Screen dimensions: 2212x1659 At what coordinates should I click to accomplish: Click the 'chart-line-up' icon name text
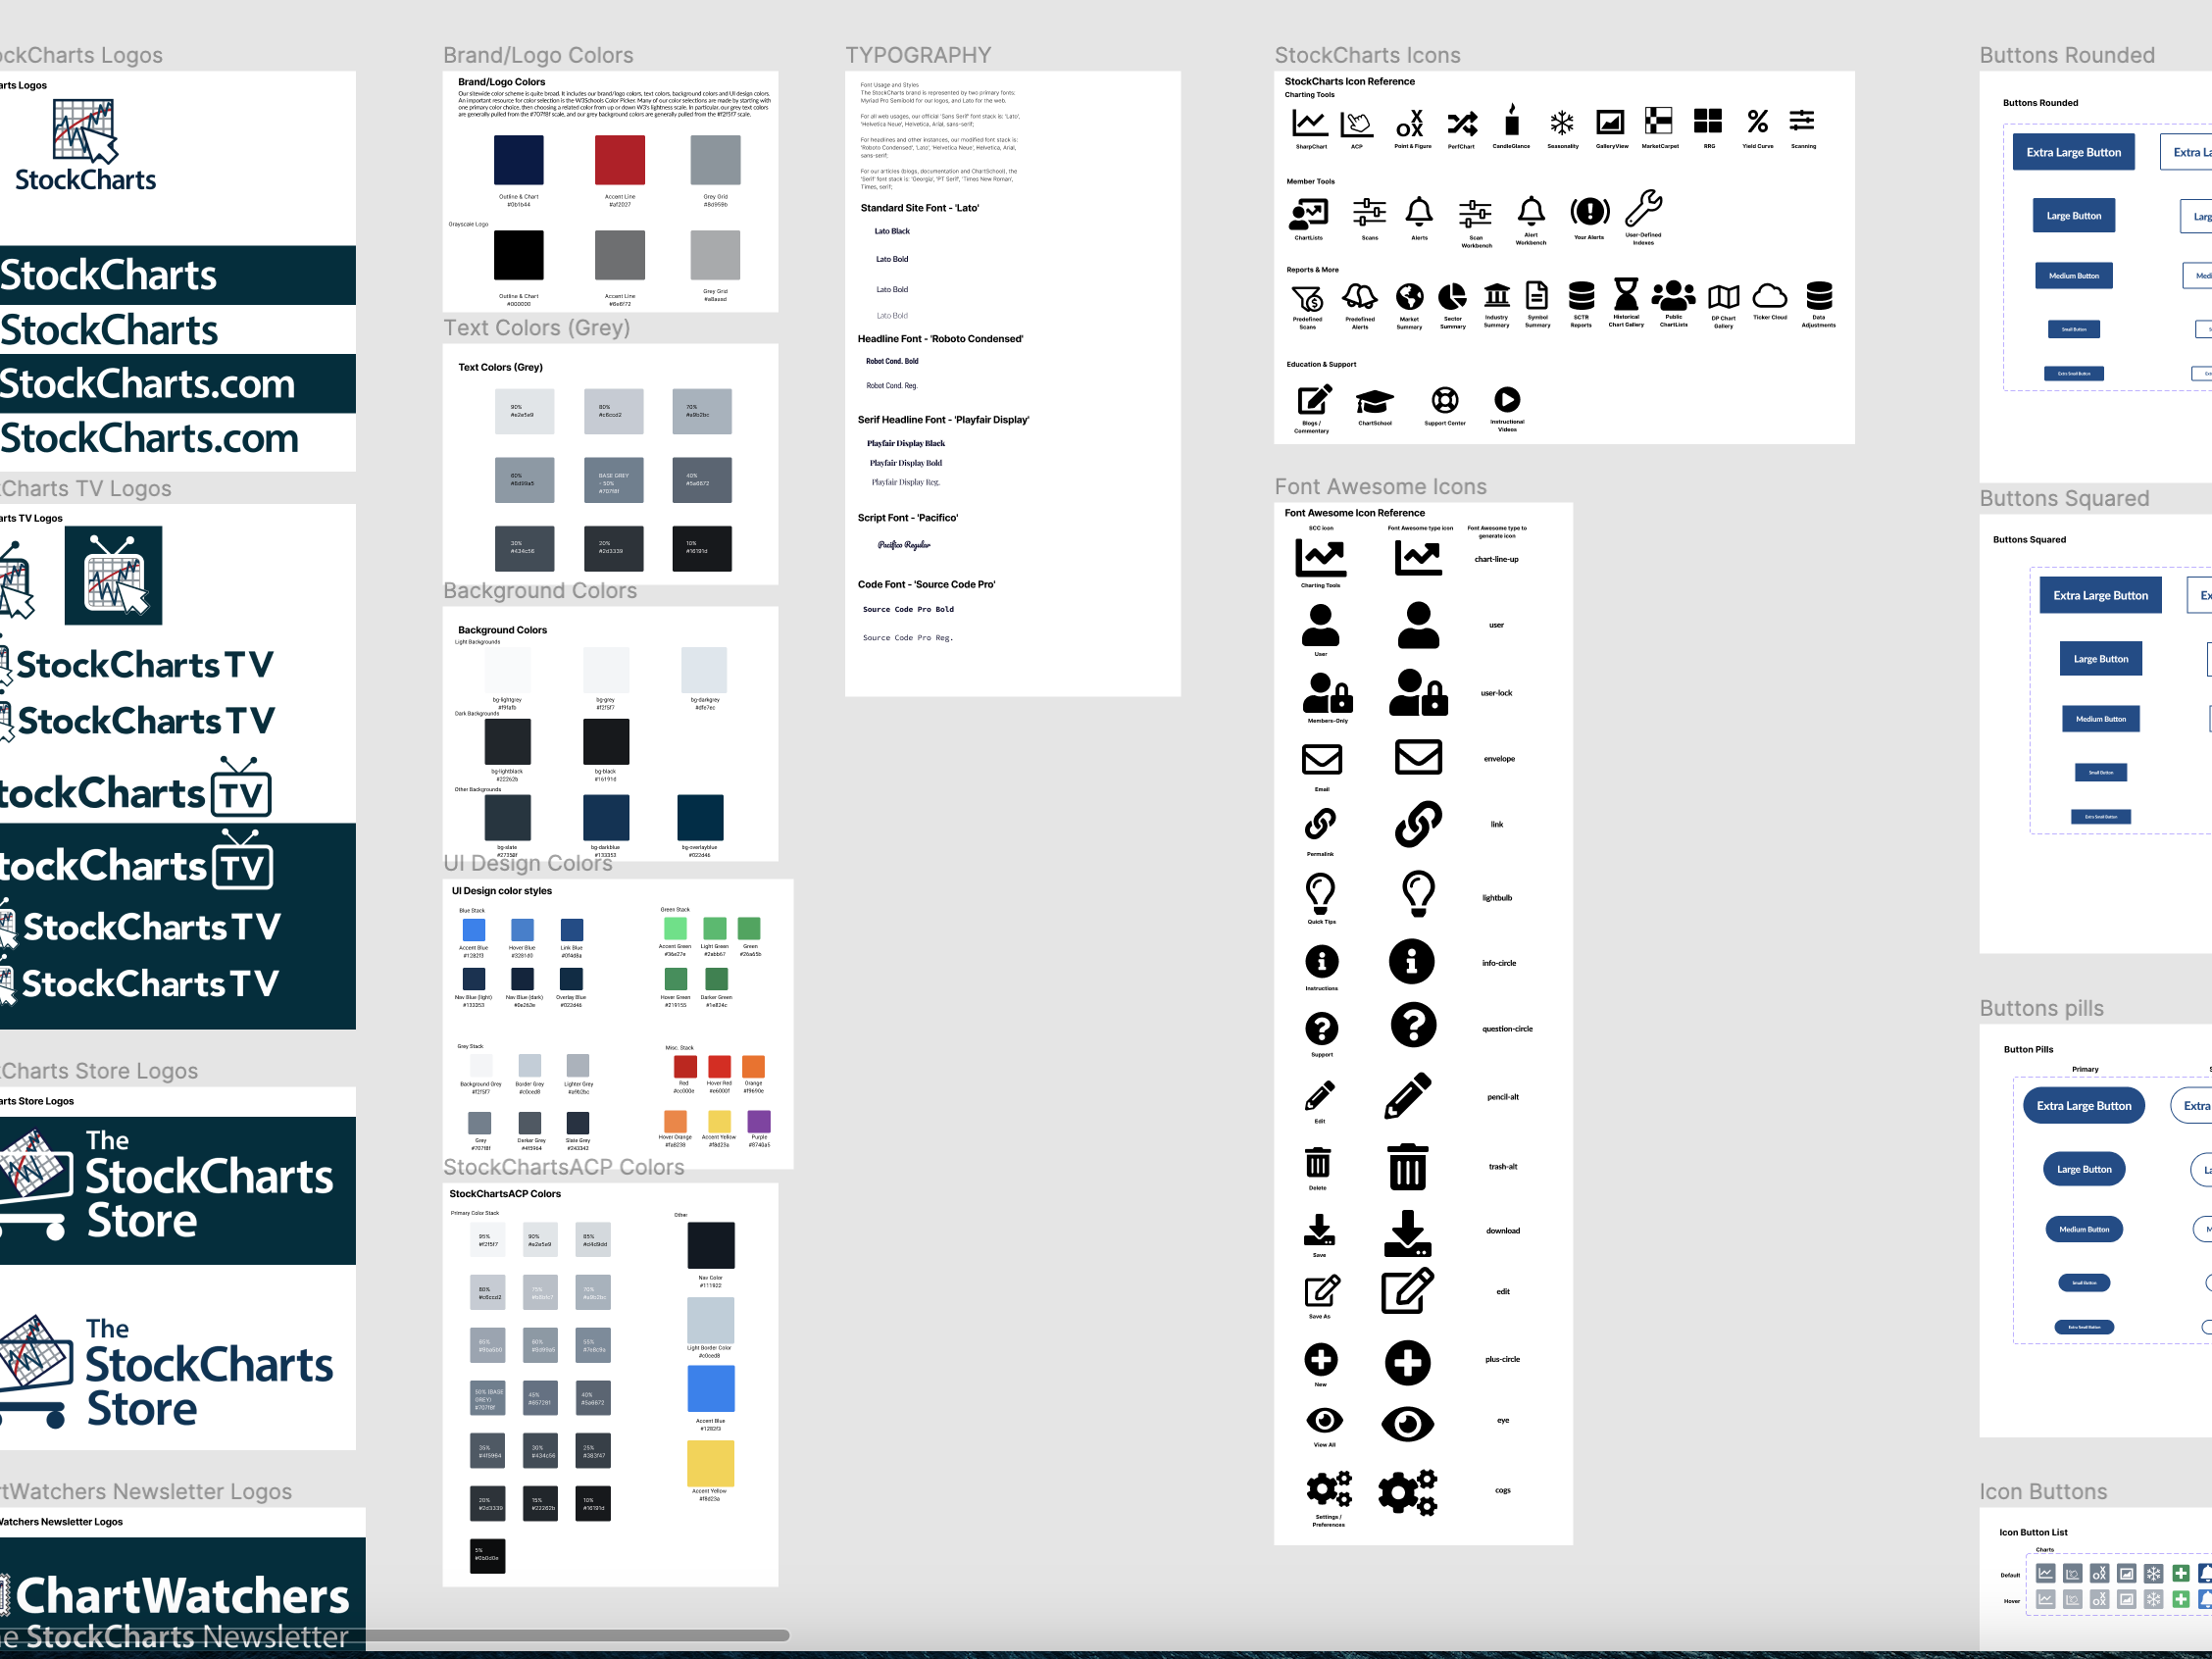point(1496,560)
